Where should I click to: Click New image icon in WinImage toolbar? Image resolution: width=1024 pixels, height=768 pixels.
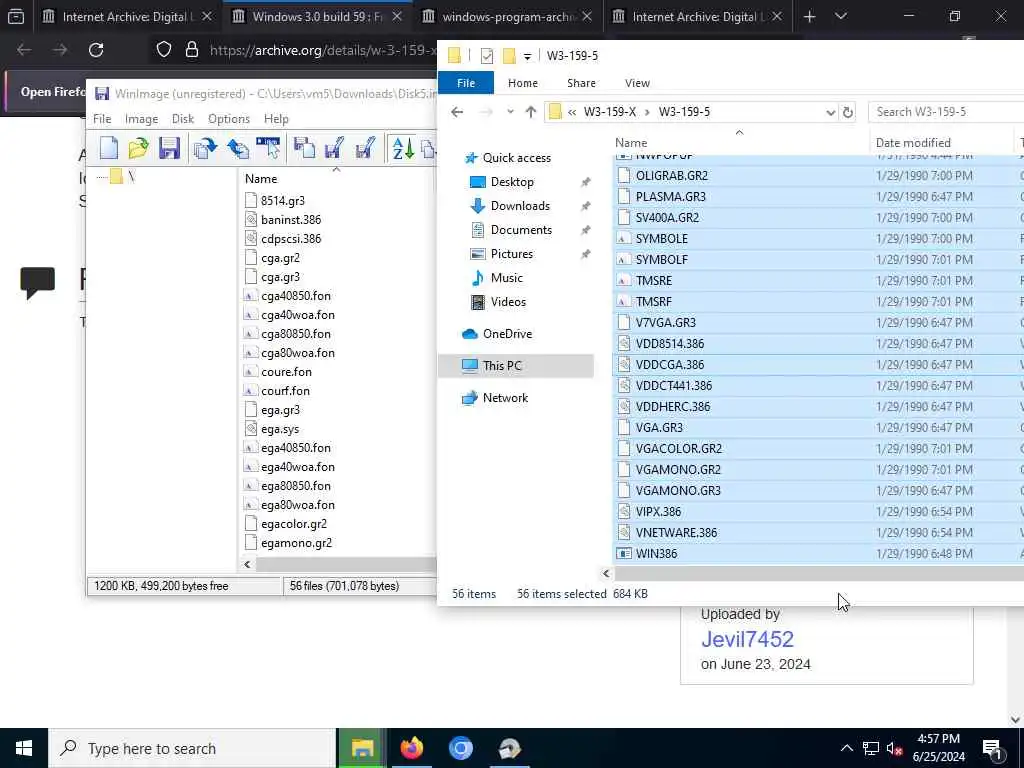pos(109,149)
